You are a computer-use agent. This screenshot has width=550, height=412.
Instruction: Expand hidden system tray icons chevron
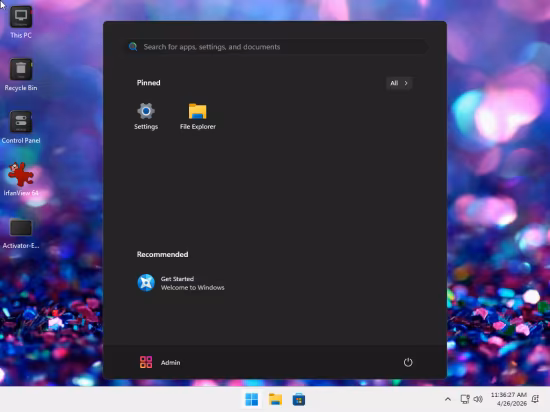point(448,399)
